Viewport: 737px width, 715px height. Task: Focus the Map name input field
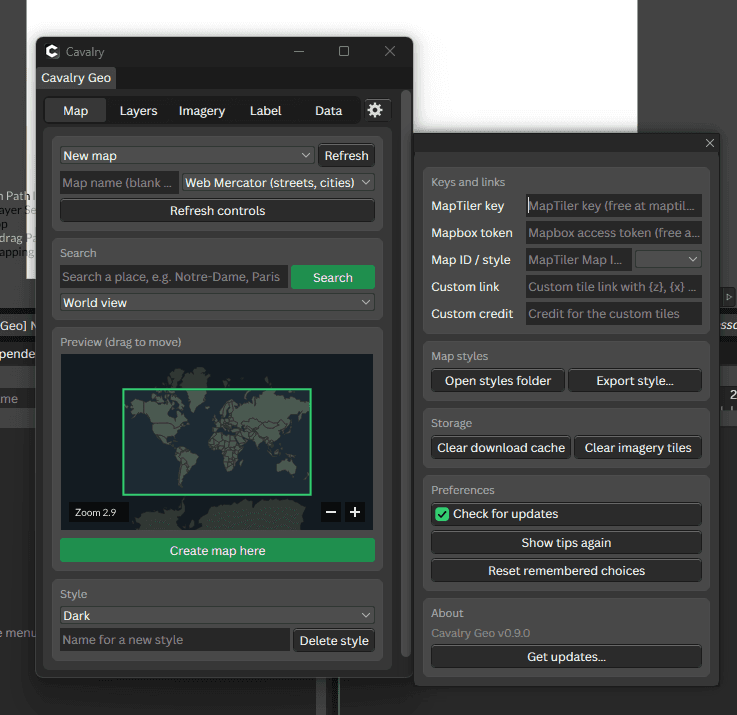tap(119, 183)
